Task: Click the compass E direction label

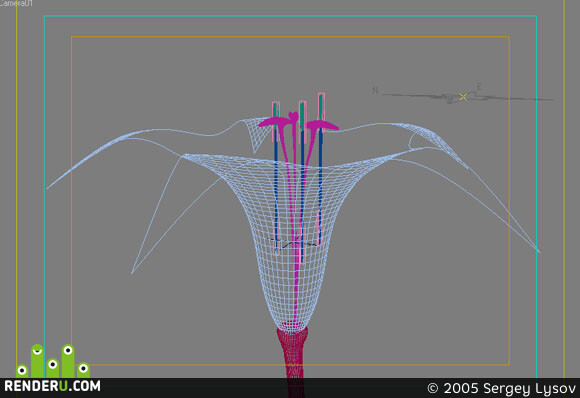Action: click(x=479, y=87)
